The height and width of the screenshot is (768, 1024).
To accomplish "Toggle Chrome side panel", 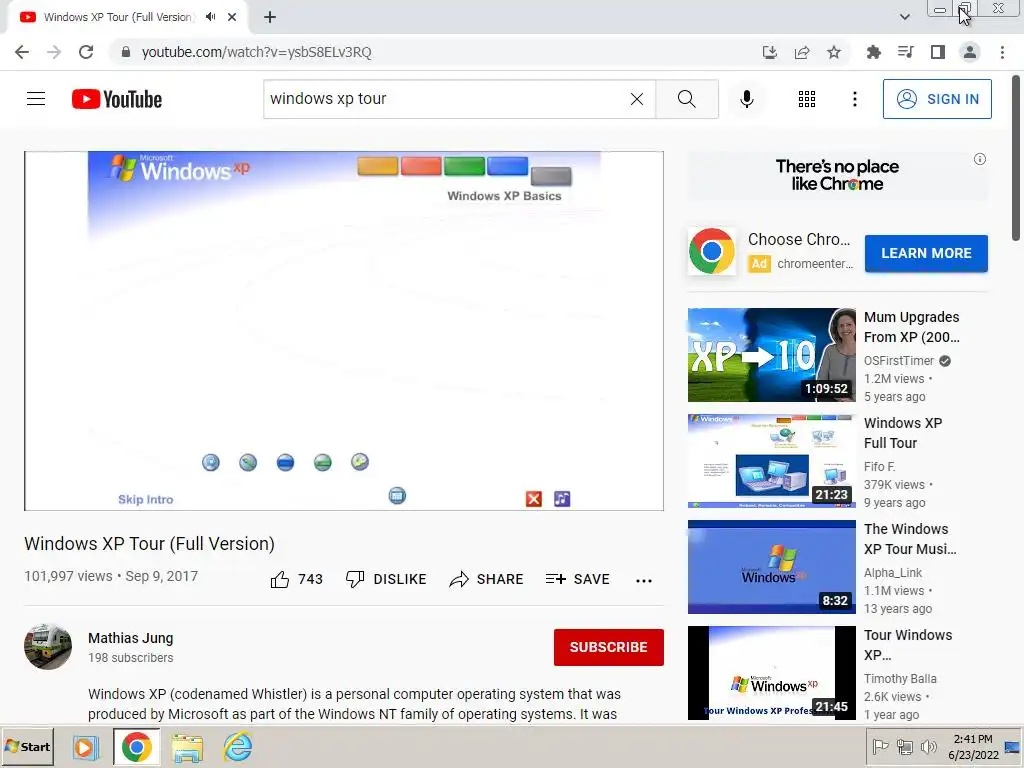I will coord(938,52).
